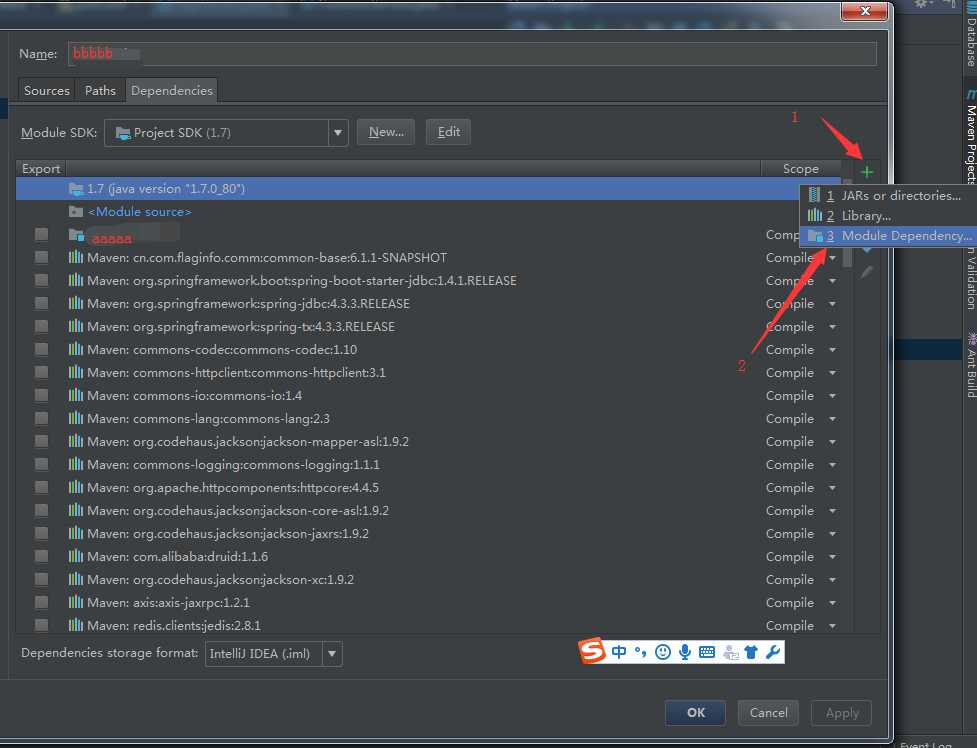The width and height of the screenshot is (977, 748).
Task: Enable Export for commons-httpclient:3.1
Action: [x=42, y=373]
